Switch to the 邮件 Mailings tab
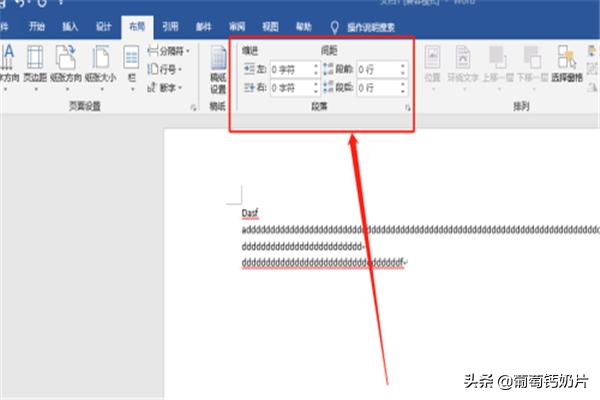Viewport: 600px width, 400px height. click(x=204, y=26)
